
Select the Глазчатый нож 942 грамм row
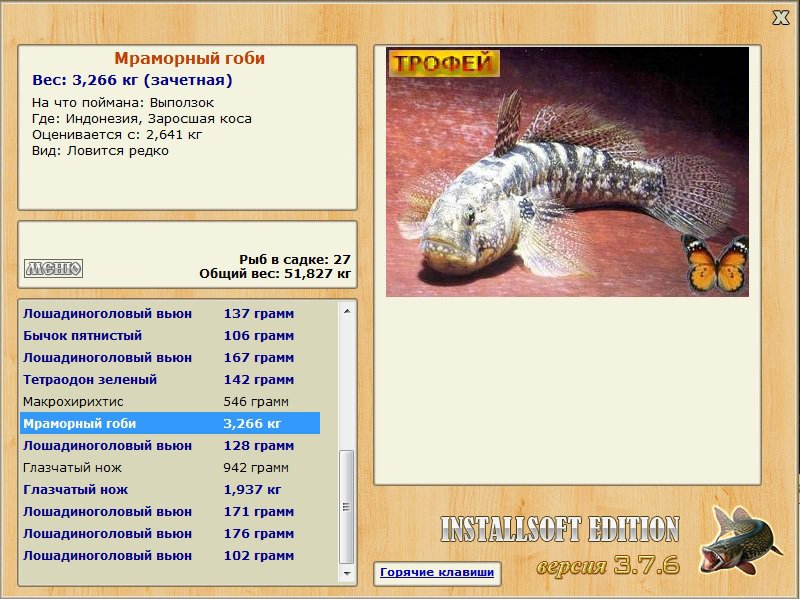pos(170,467)
